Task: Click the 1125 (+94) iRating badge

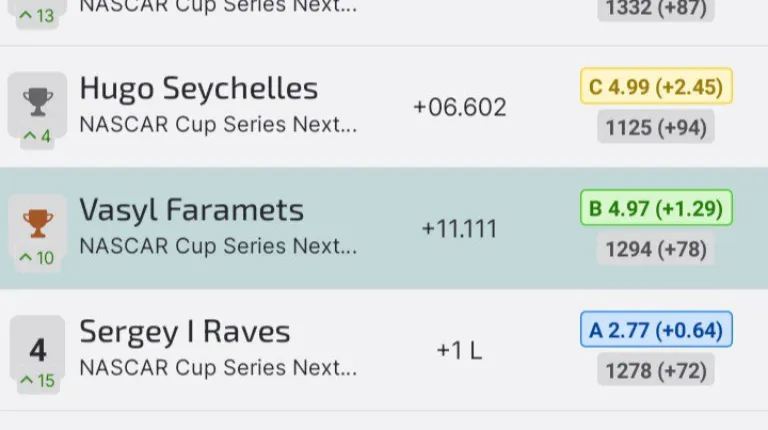Action: [x=656, y=127]
